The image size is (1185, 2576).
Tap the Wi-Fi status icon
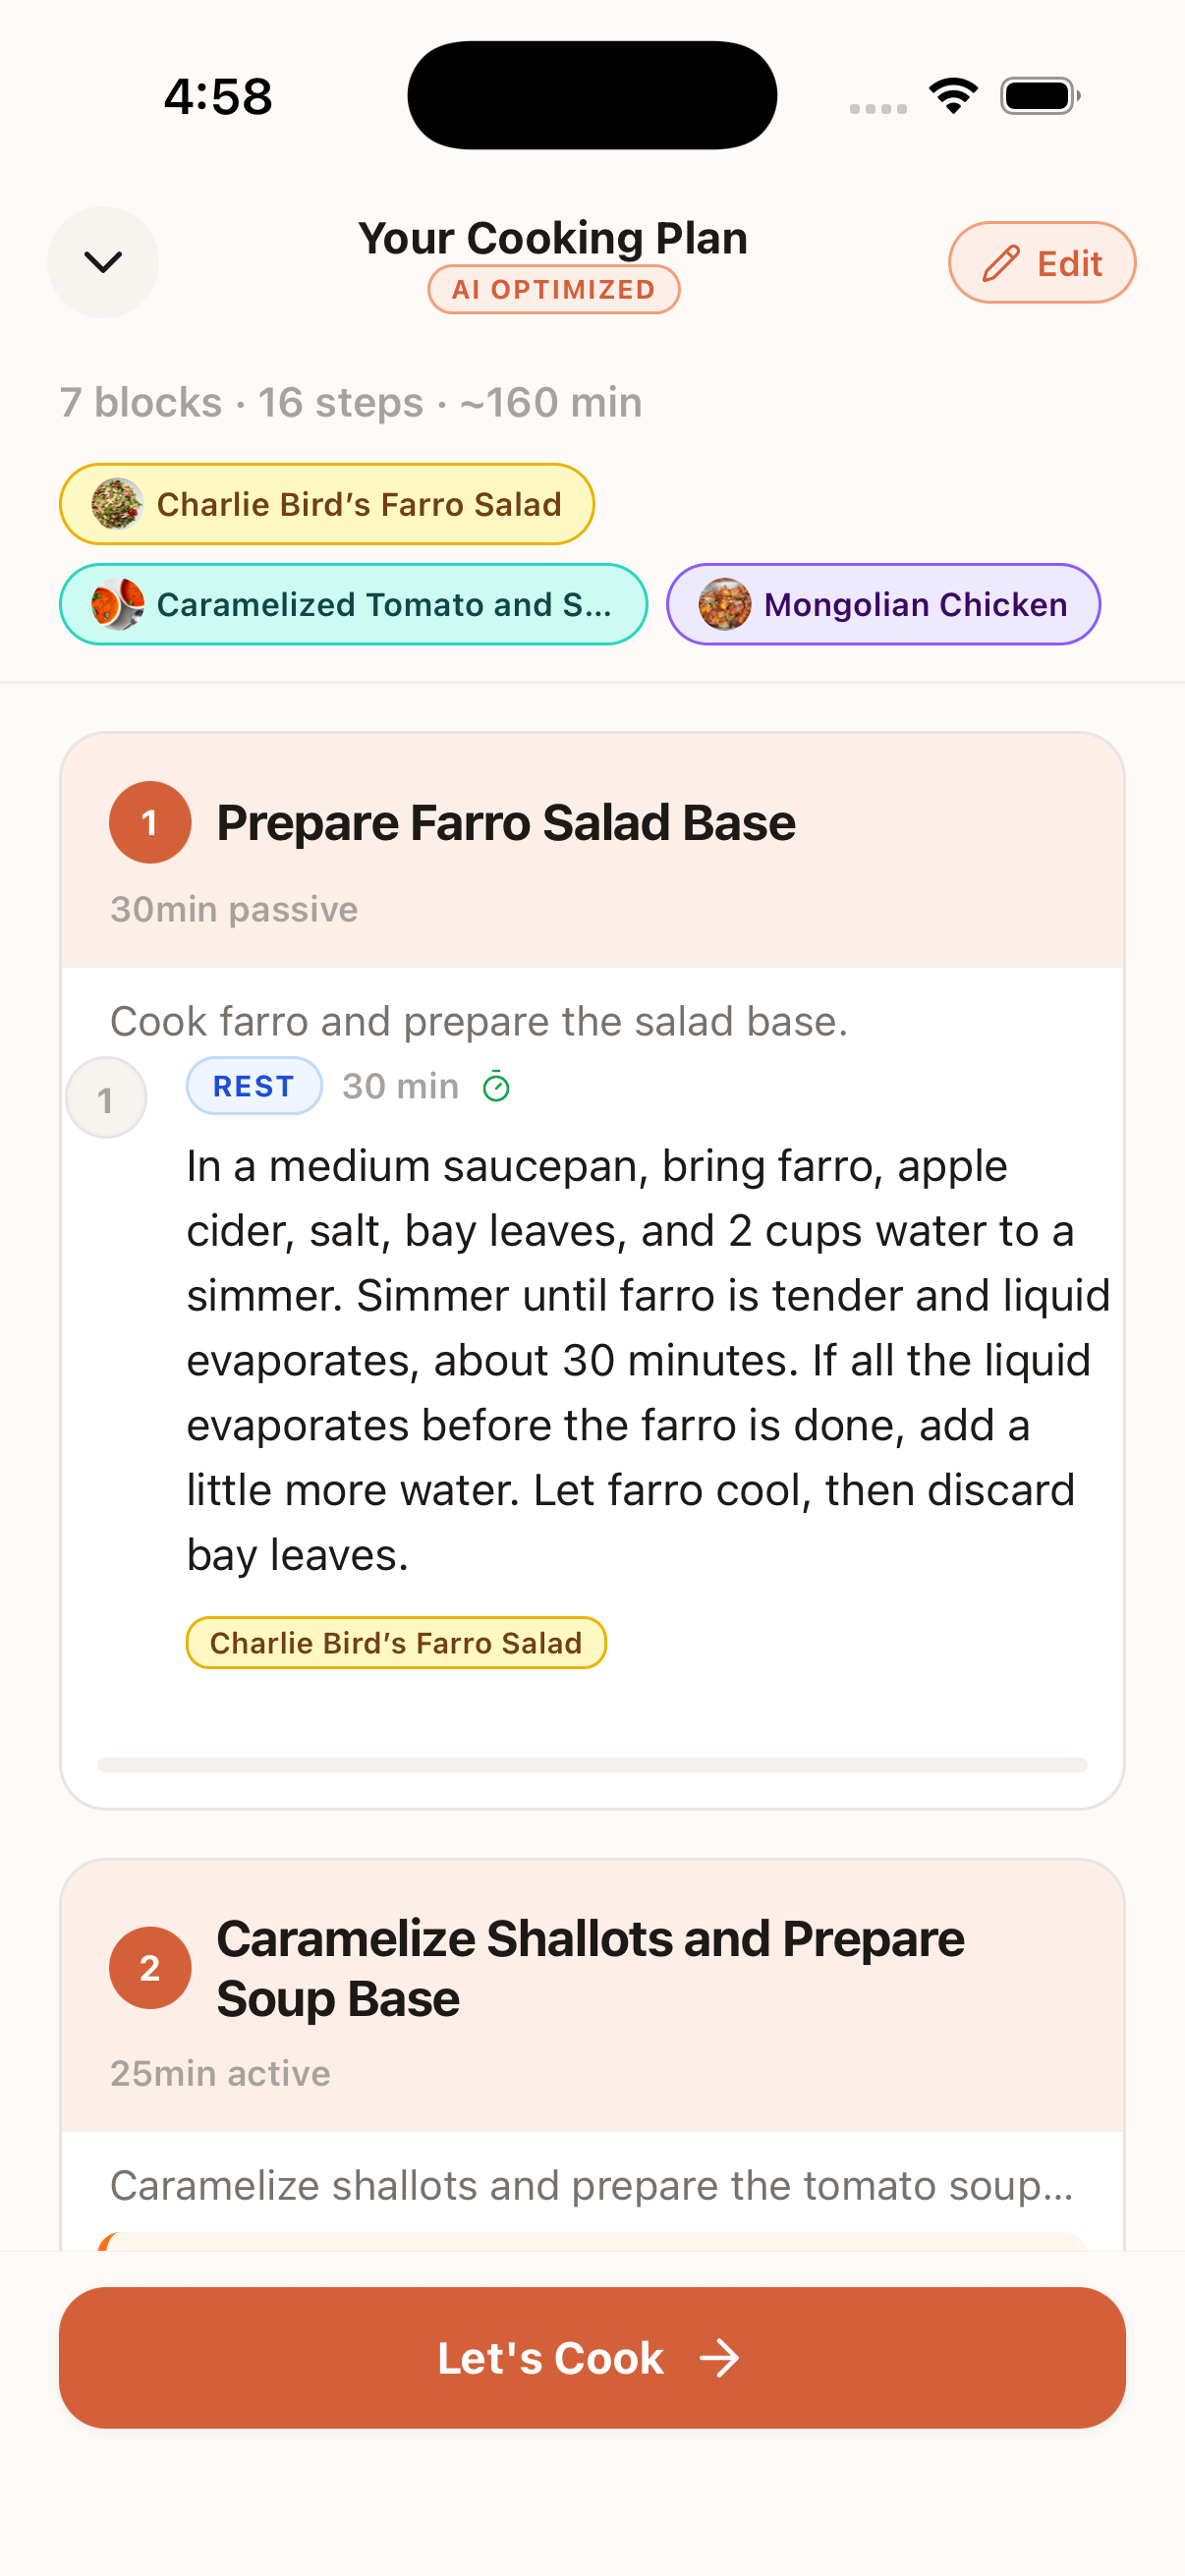[x=952, y=96]
